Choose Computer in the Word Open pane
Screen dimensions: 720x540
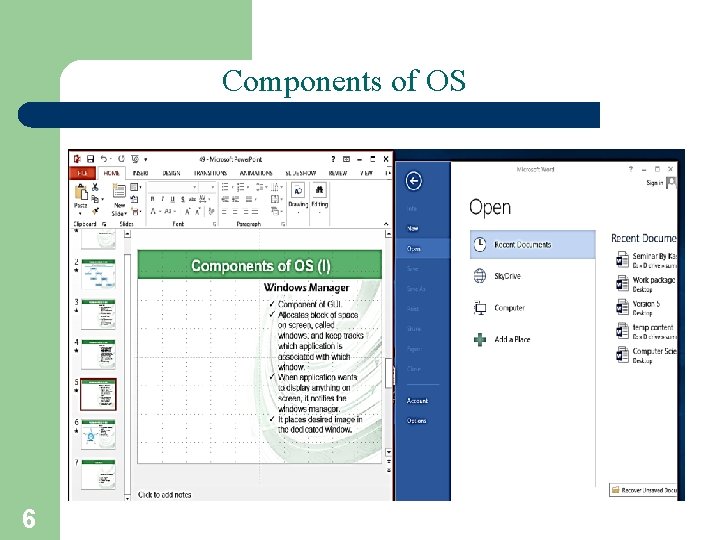point(499,308)
